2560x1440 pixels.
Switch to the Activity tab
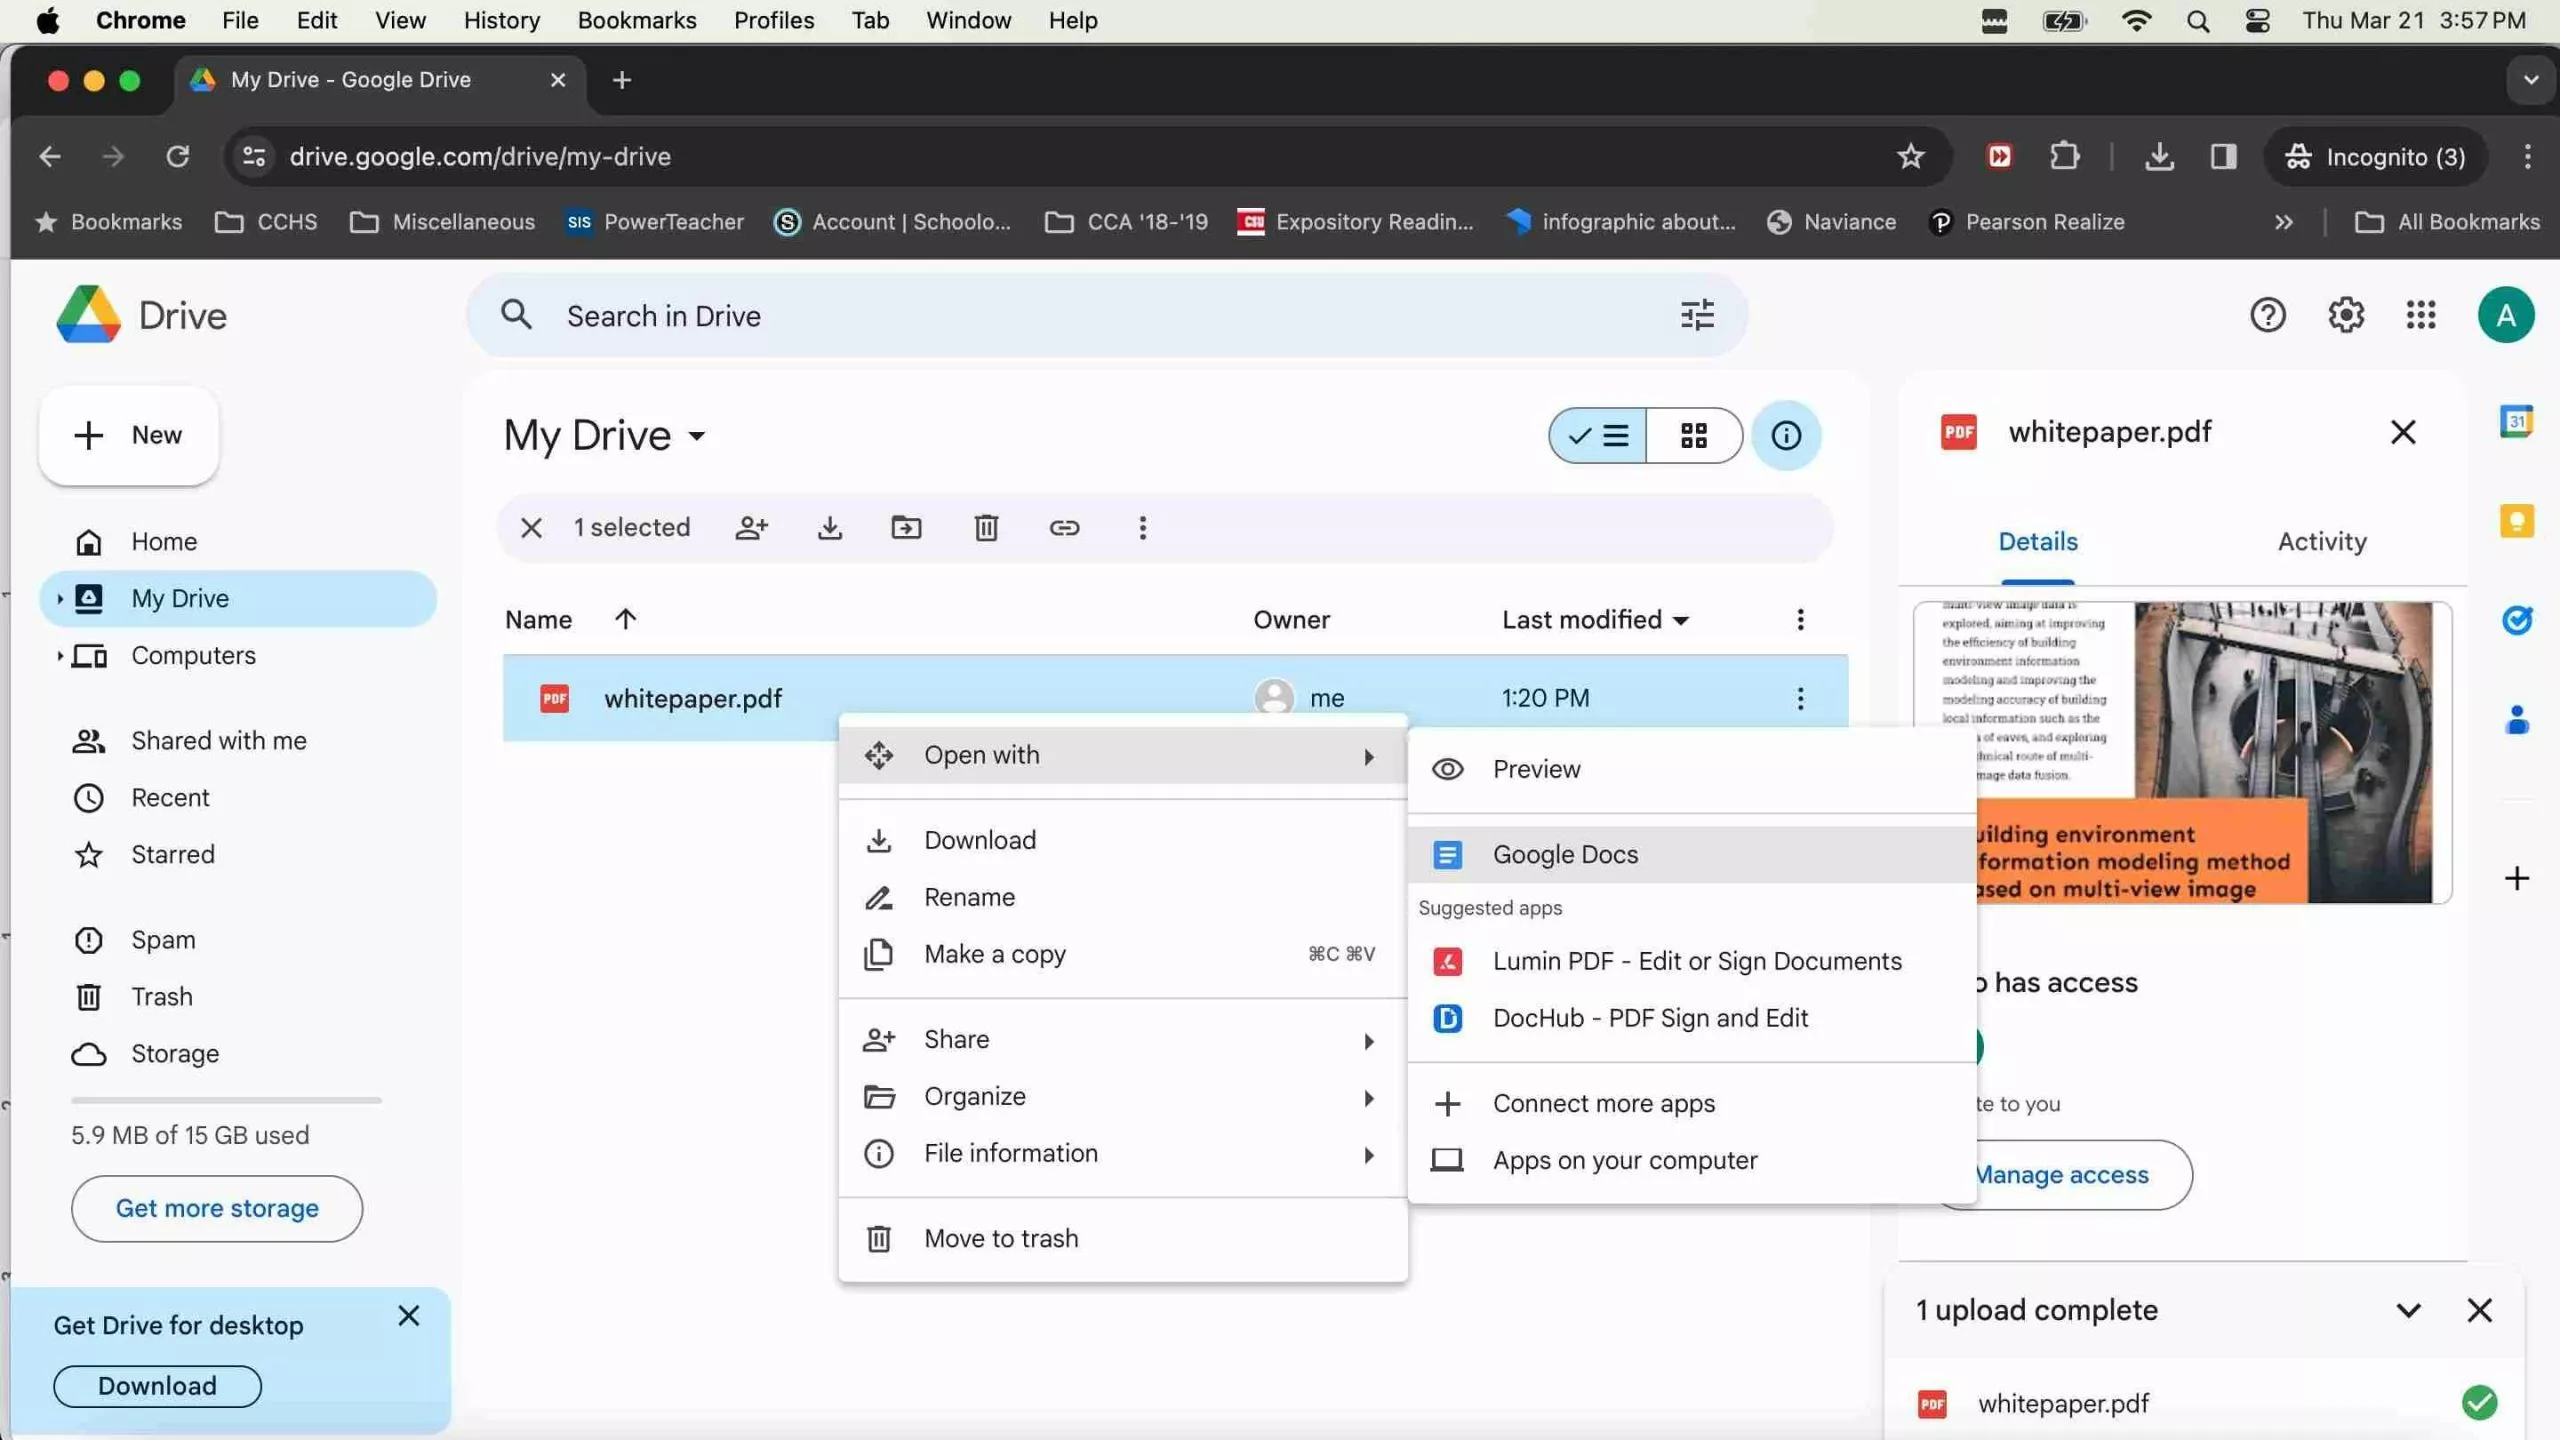2321,541
